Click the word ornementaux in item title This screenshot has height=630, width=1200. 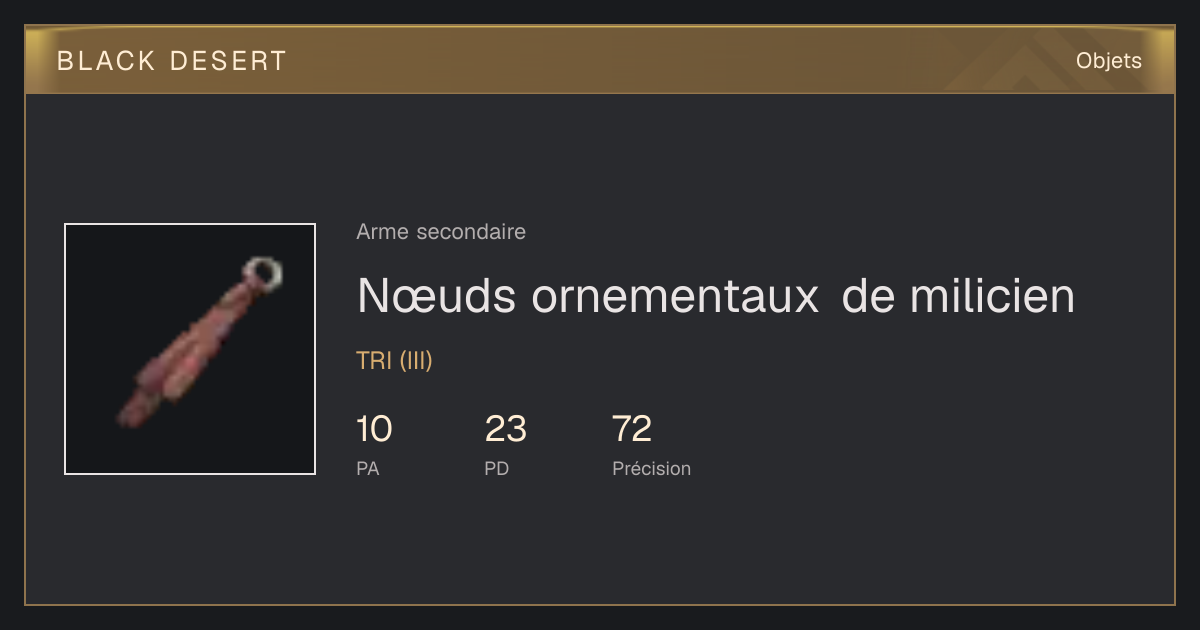click(675, 295)
